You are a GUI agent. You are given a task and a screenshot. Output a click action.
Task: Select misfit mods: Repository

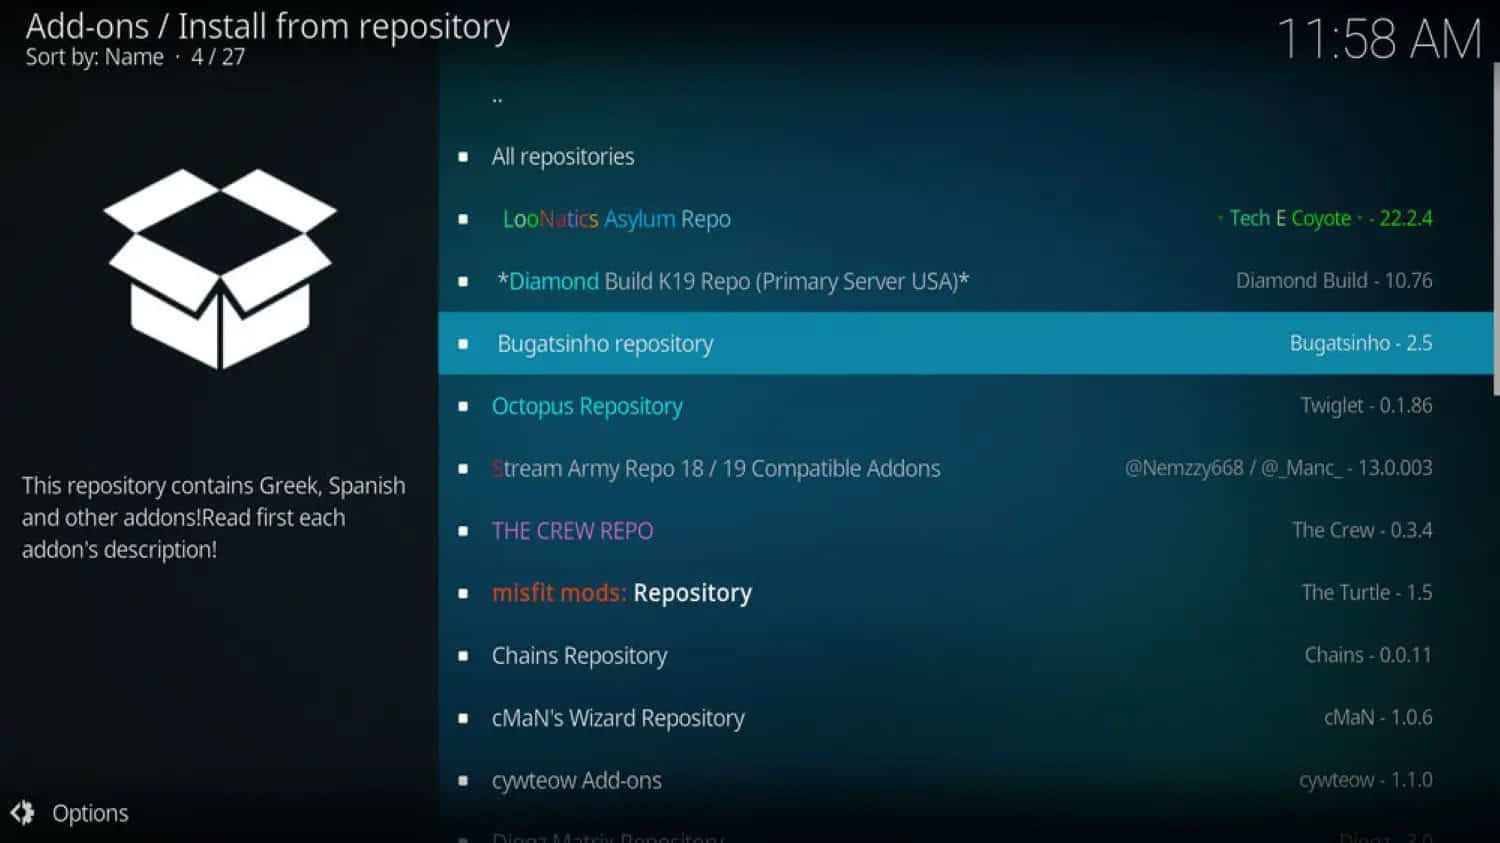coord(966,593)
